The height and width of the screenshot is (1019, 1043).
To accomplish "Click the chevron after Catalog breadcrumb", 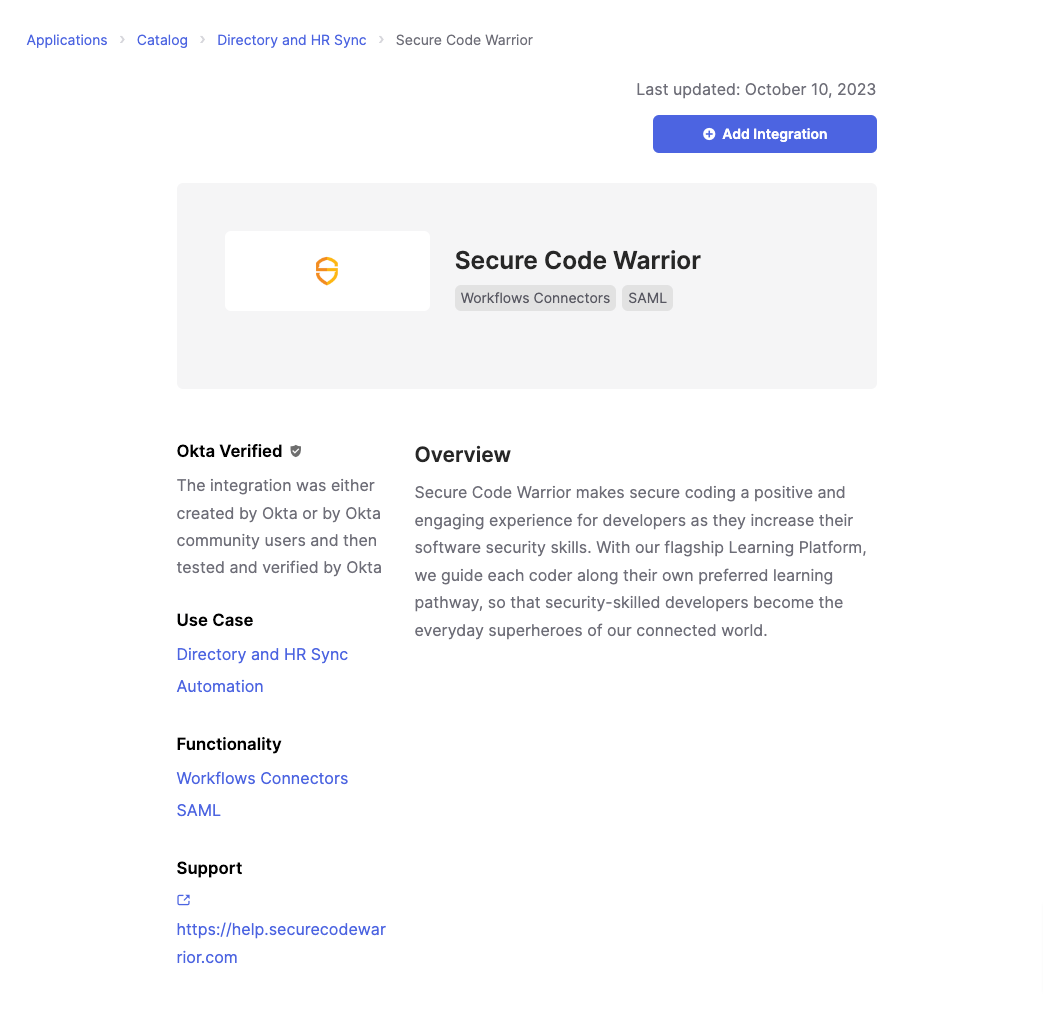I will pos(202,40).
